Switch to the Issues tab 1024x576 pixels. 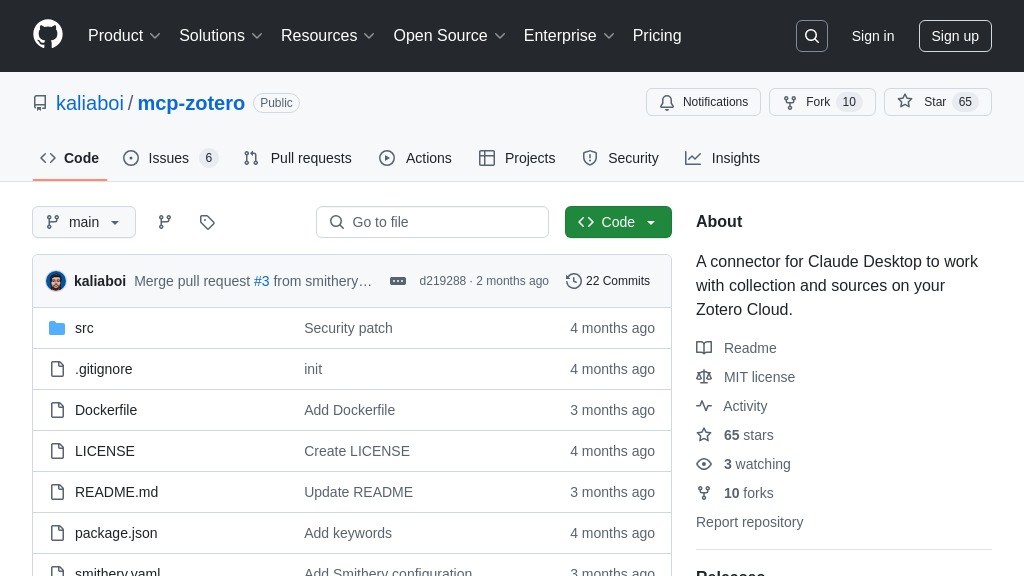(x=169, y=158)
